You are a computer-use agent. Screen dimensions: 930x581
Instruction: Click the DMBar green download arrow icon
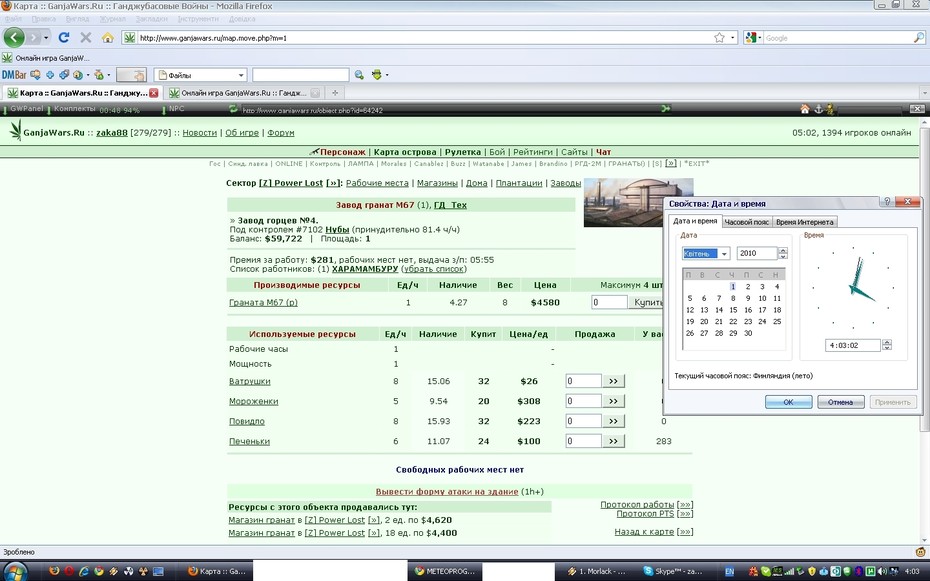(377, 75)
